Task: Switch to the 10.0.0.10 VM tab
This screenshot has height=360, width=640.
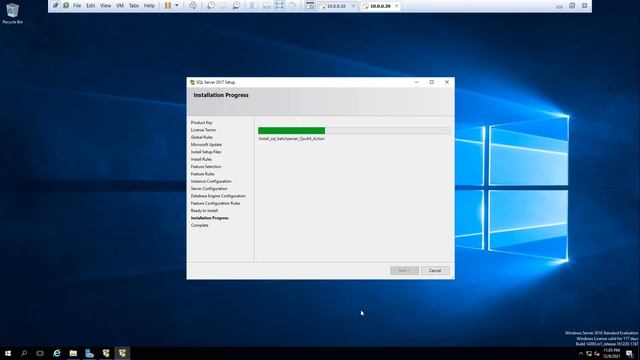Action: pos(336,6)
